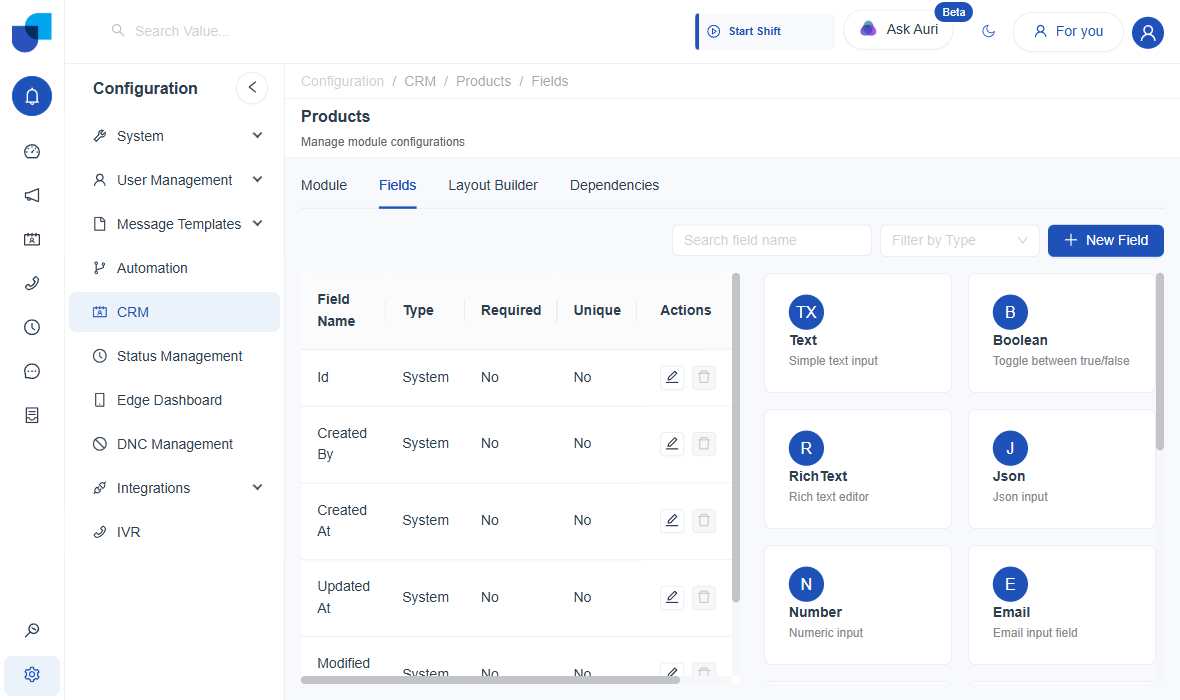Open Edge Dashboard in the sidebar
Viewport: 1180px width, 700px height.
click(x=175, y=400)
